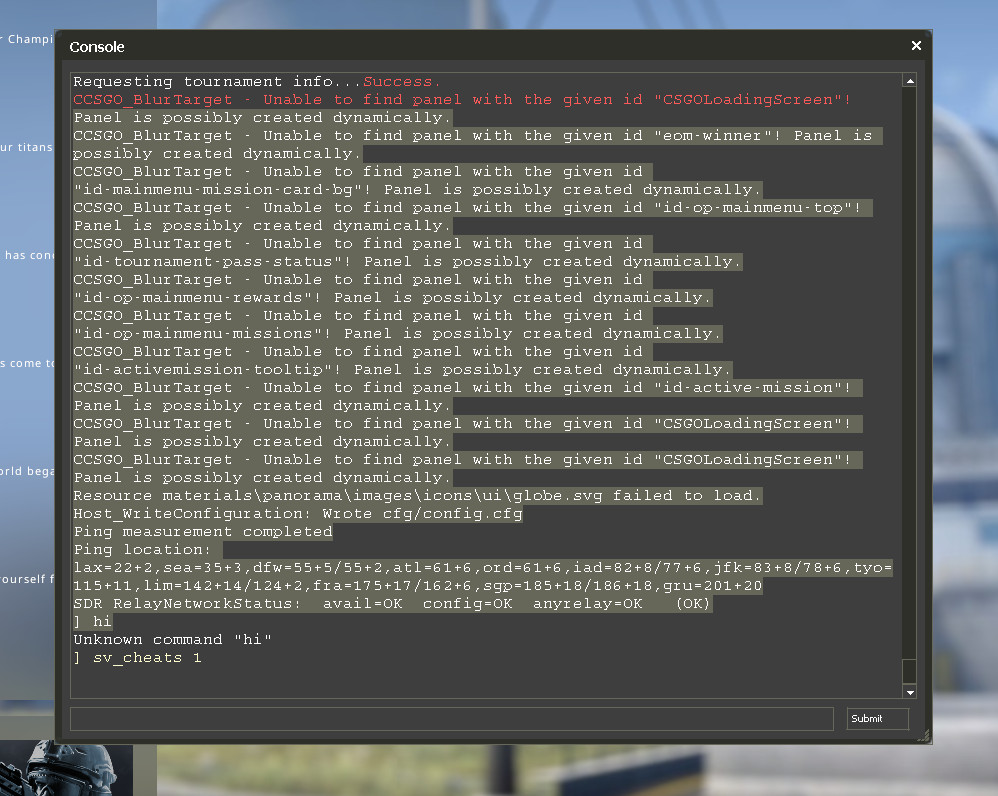
Task: Click the ping values line starting "lax=22+2"
Action: click(482, 568)
